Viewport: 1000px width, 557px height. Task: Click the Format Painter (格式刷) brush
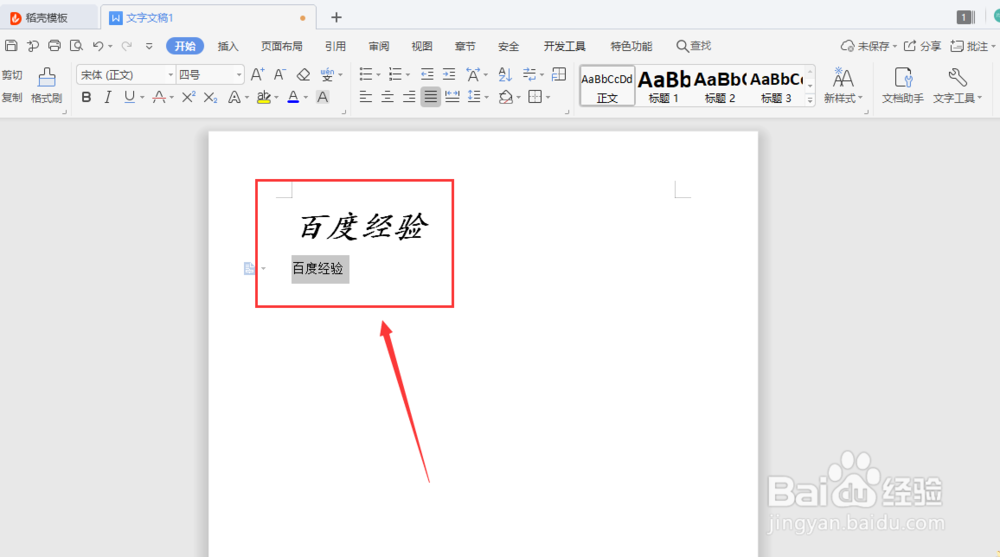click(x=47, y=85)
